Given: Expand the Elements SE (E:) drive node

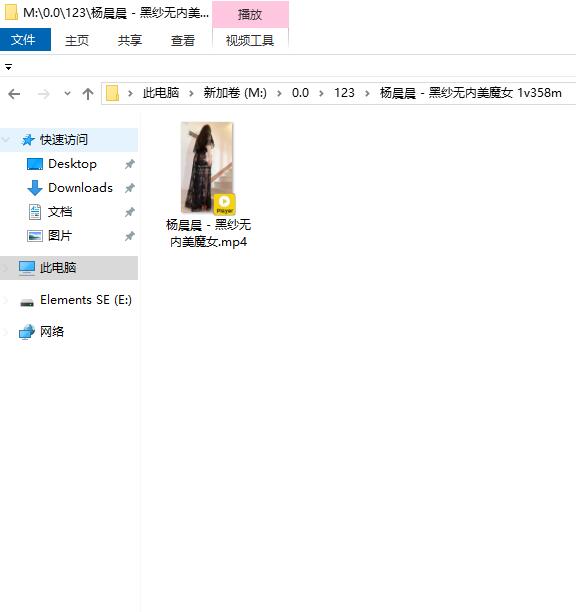Looking at the screenshot, I should point(5,300).
